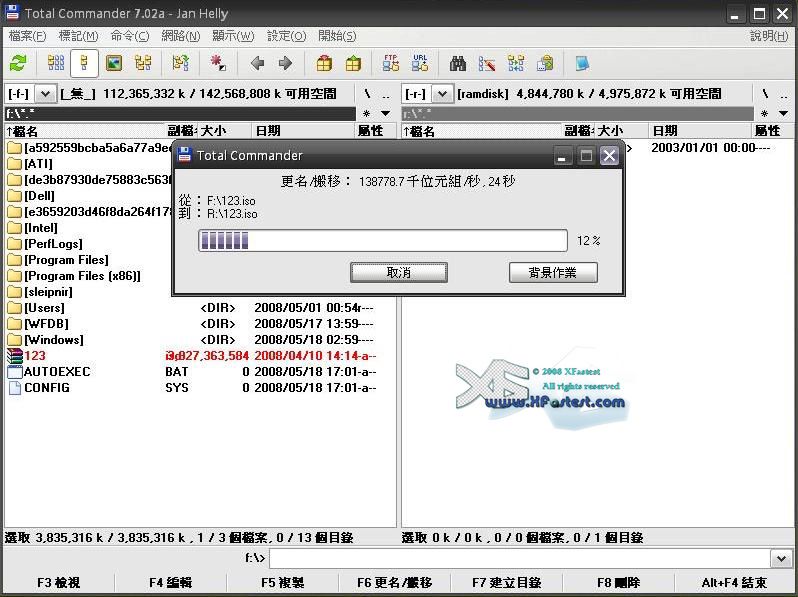Click the F5 複製 button

click(x=282, y=582)
